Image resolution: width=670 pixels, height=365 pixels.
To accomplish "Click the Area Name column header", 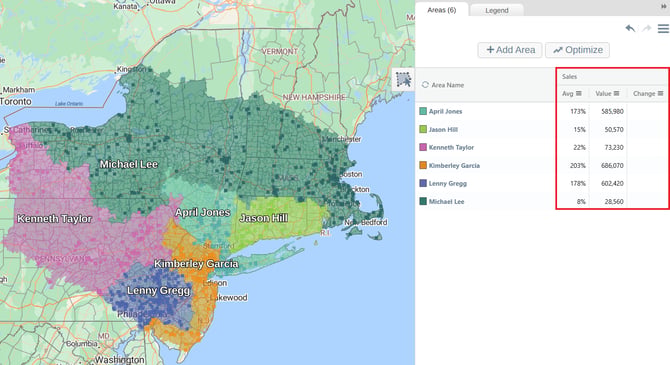I will pos(447,85).
